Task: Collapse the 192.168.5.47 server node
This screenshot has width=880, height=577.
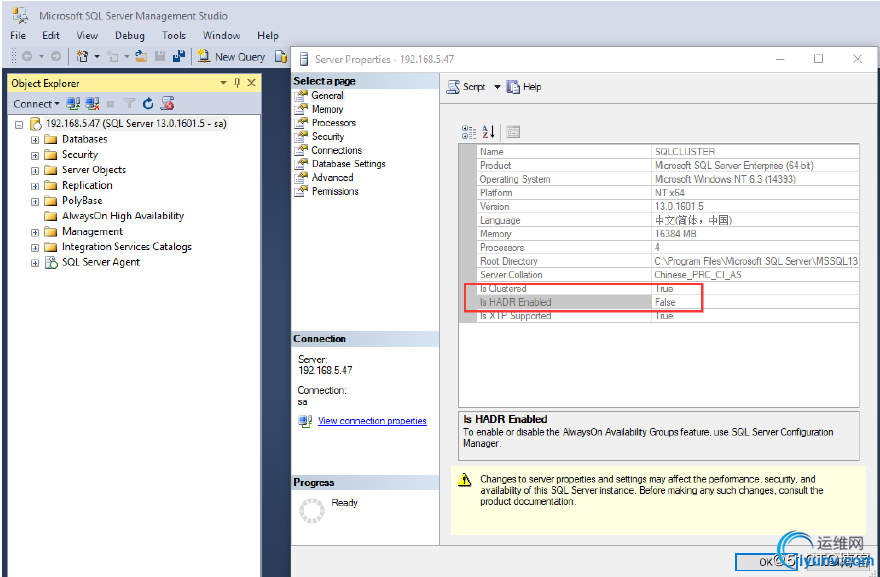Action: (19, 125)
